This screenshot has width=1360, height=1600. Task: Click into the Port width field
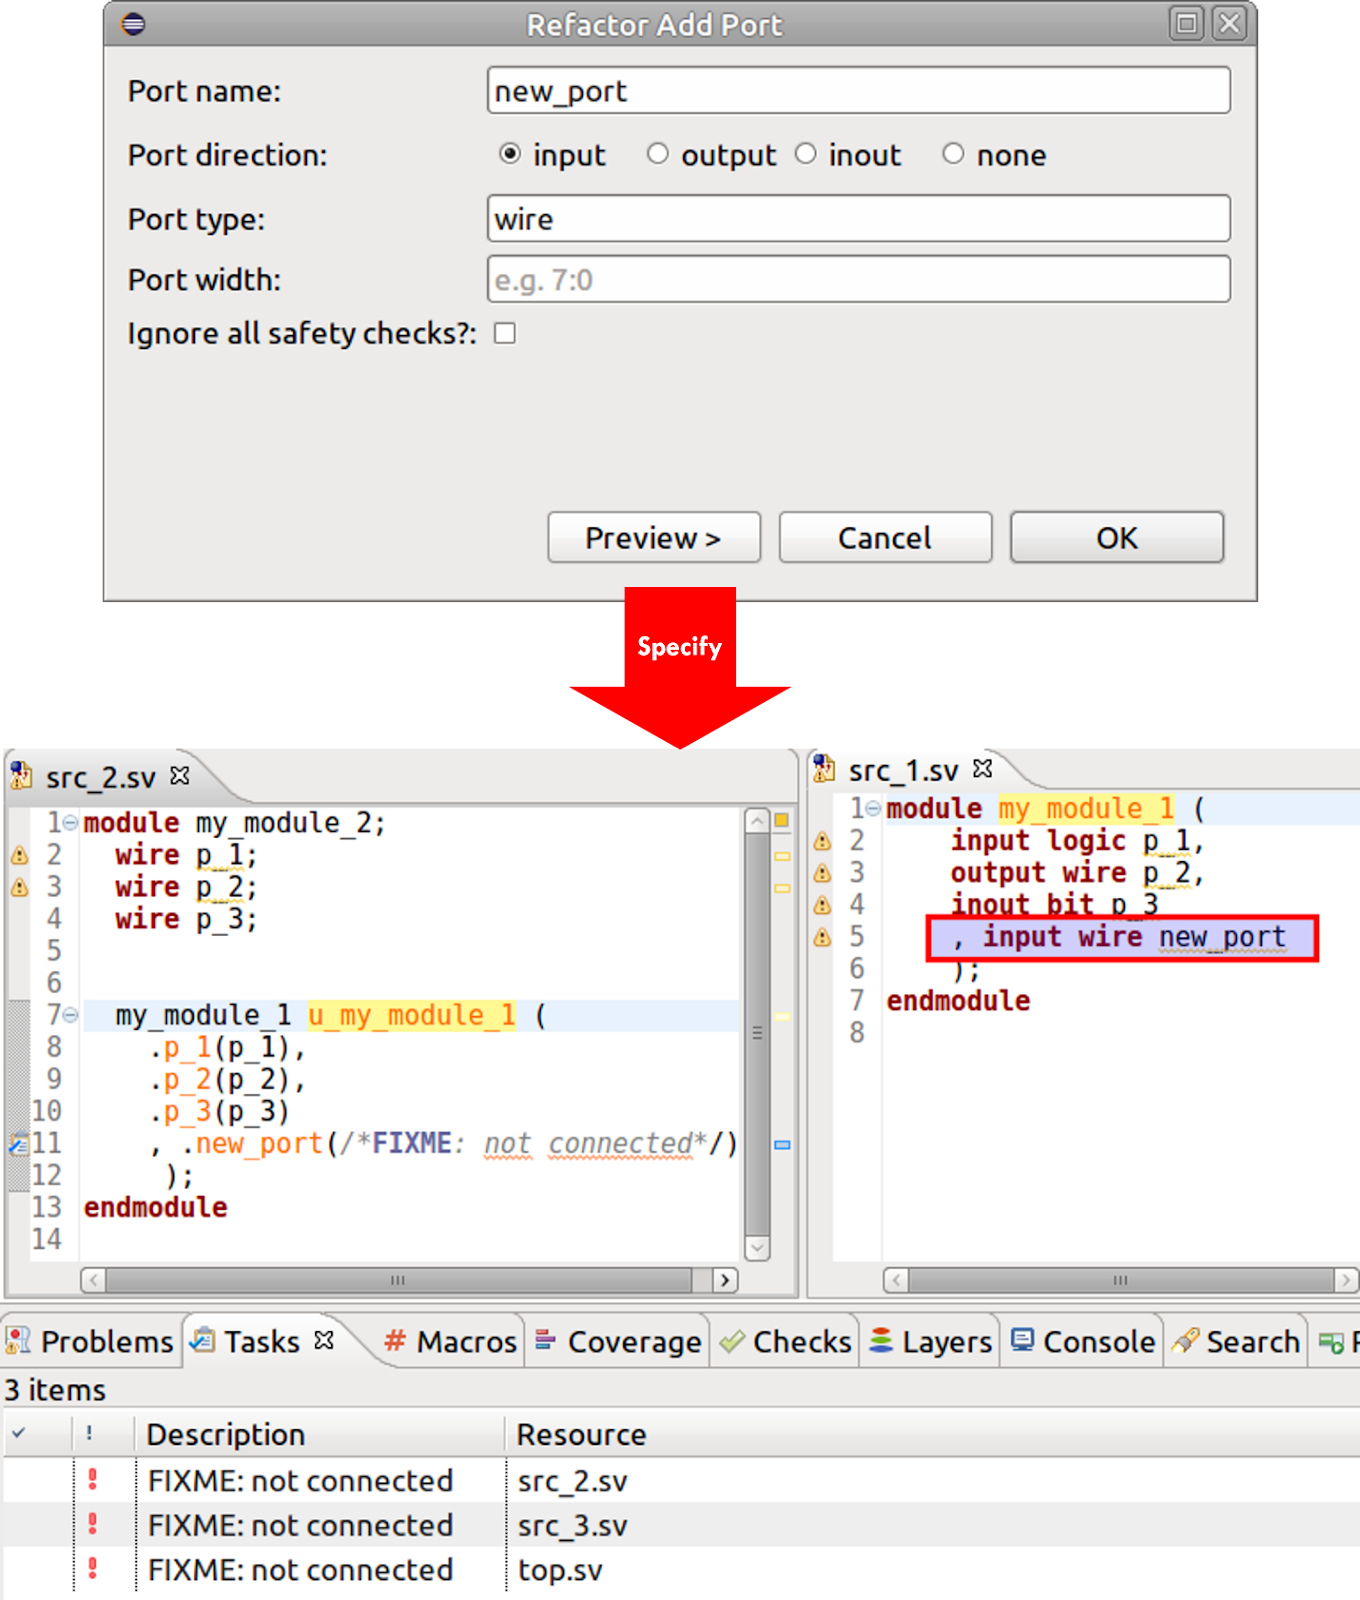[x=858, y=280]
